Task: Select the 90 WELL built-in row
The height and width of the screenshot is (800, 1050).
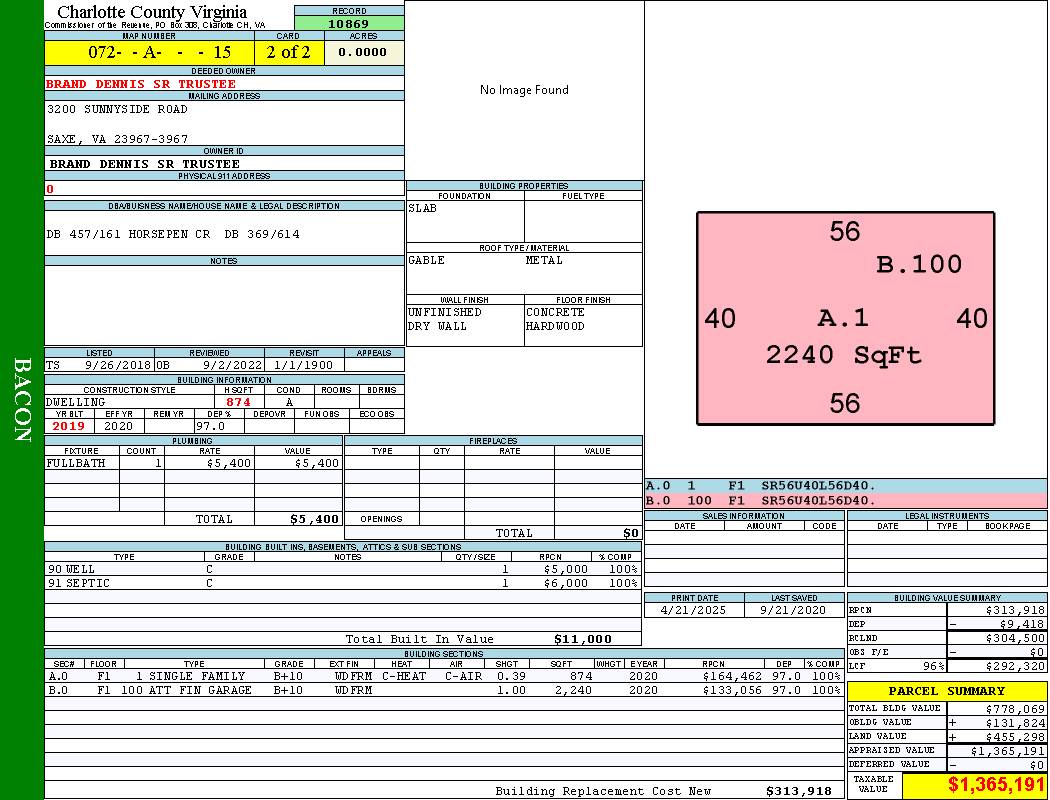Action: coord(342,568)
